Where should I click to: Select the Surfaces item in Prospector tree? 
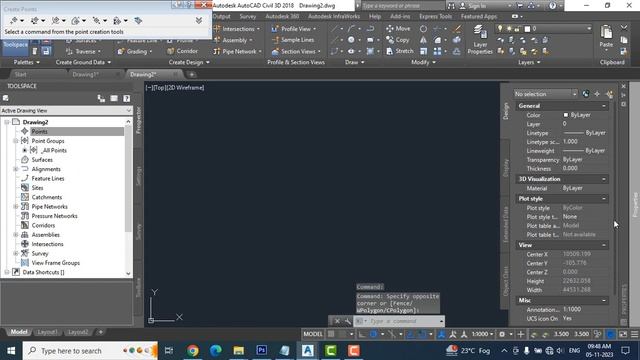(x=42, y=160)
